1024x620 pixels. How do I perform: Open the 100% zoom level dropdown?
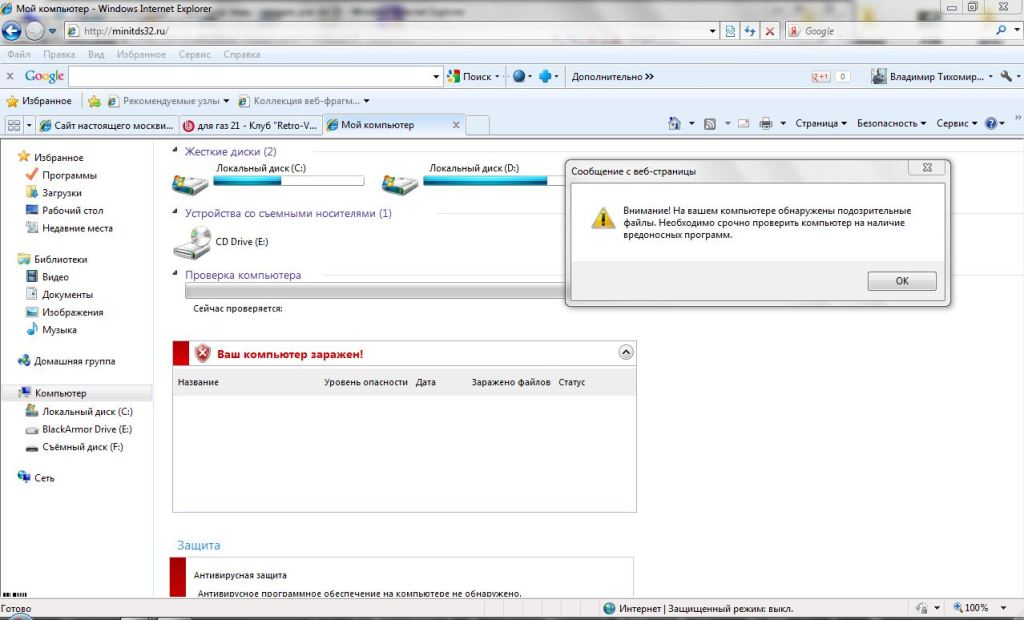(1004, 608)
